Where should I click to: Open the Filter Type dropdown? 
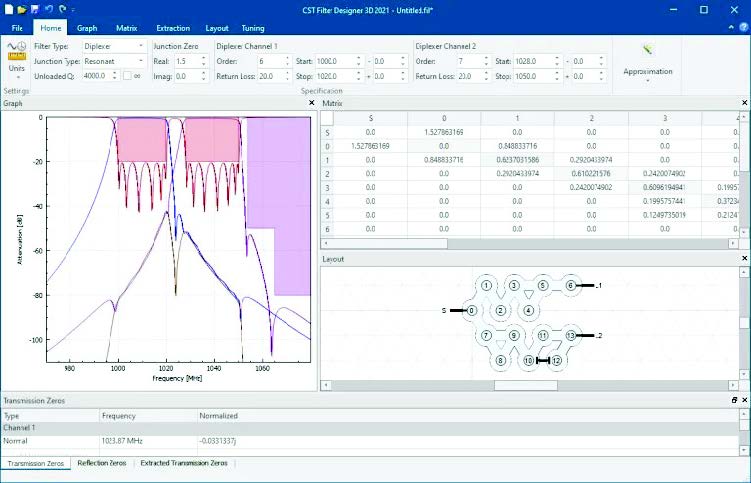pos(114,46)
